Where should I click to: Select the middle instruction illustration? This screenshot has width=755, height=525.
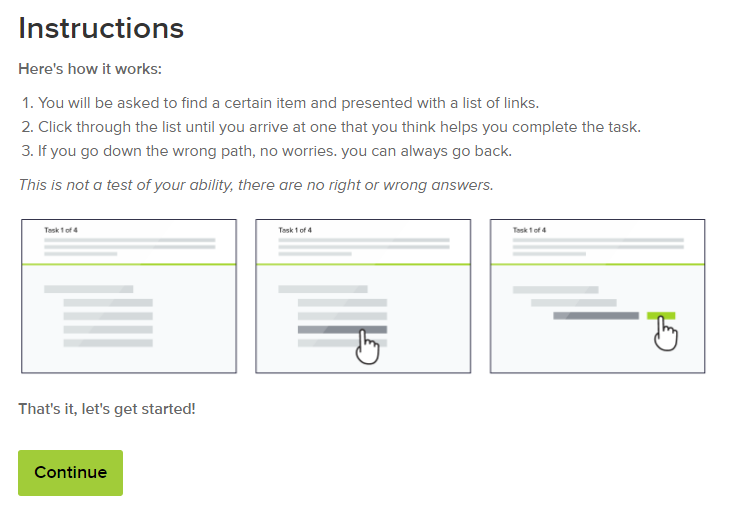[363, 296]
